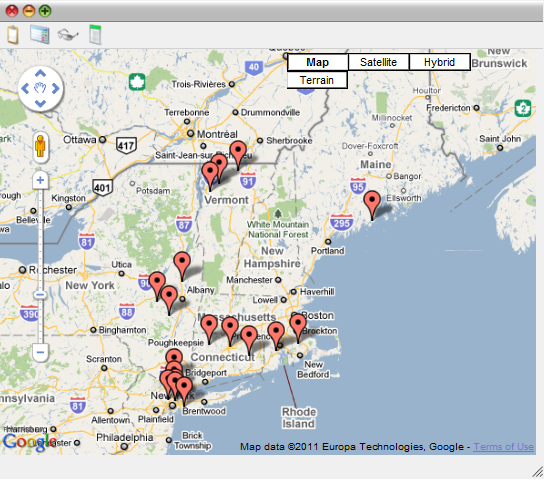Zoom in with the plus button

pyautogui.click(x=40, y=180)
